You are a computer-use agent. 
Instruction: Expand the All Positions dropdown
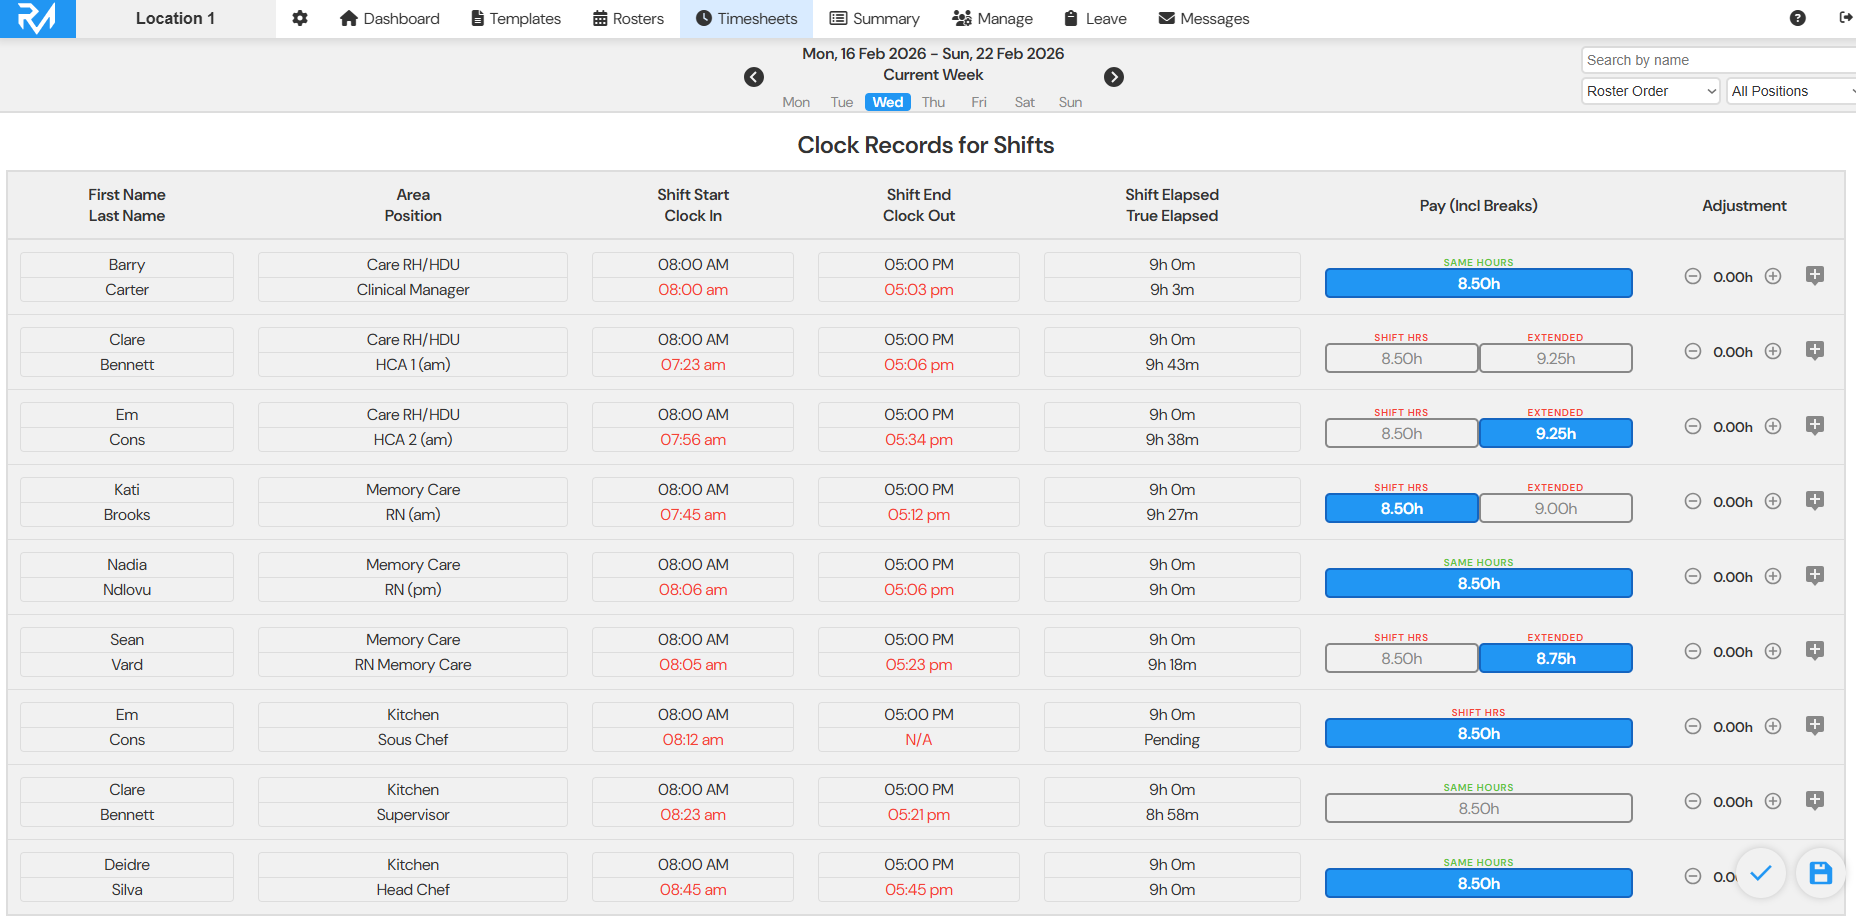pyautogui.click(x=1790, y=91)
